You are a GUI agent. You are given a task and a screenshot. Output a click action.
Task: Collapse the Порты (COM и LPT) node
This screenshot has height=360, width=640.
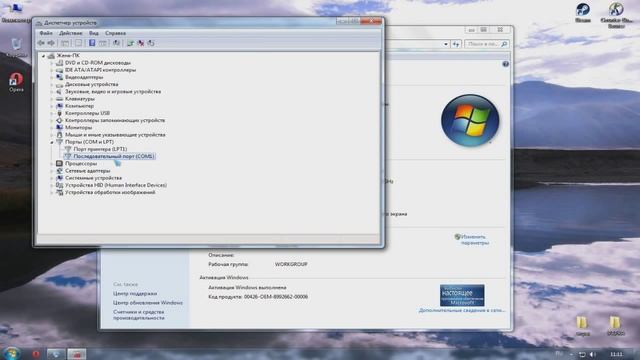[52, 142]
